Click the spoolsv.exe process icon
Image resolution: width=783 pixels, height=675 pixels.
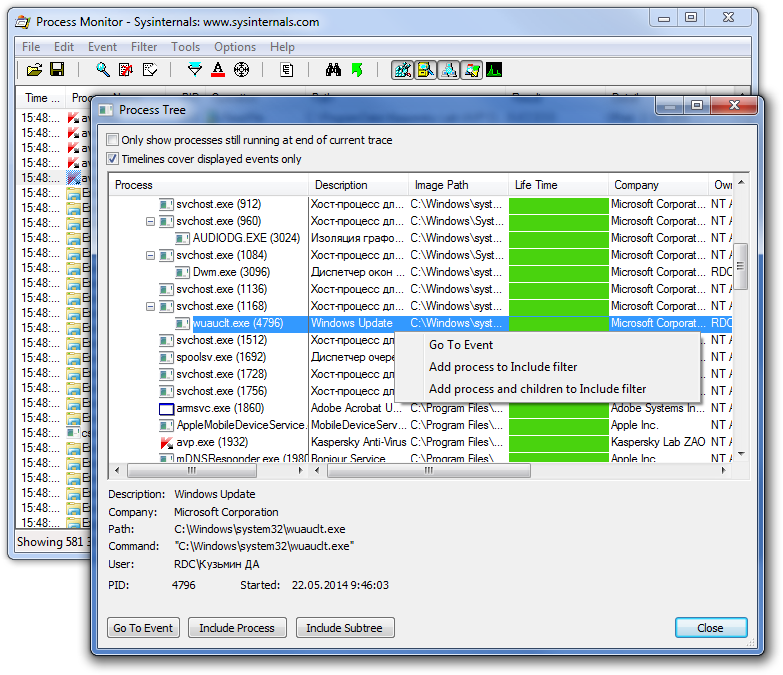pyautogui.click(x=166, y=357)
